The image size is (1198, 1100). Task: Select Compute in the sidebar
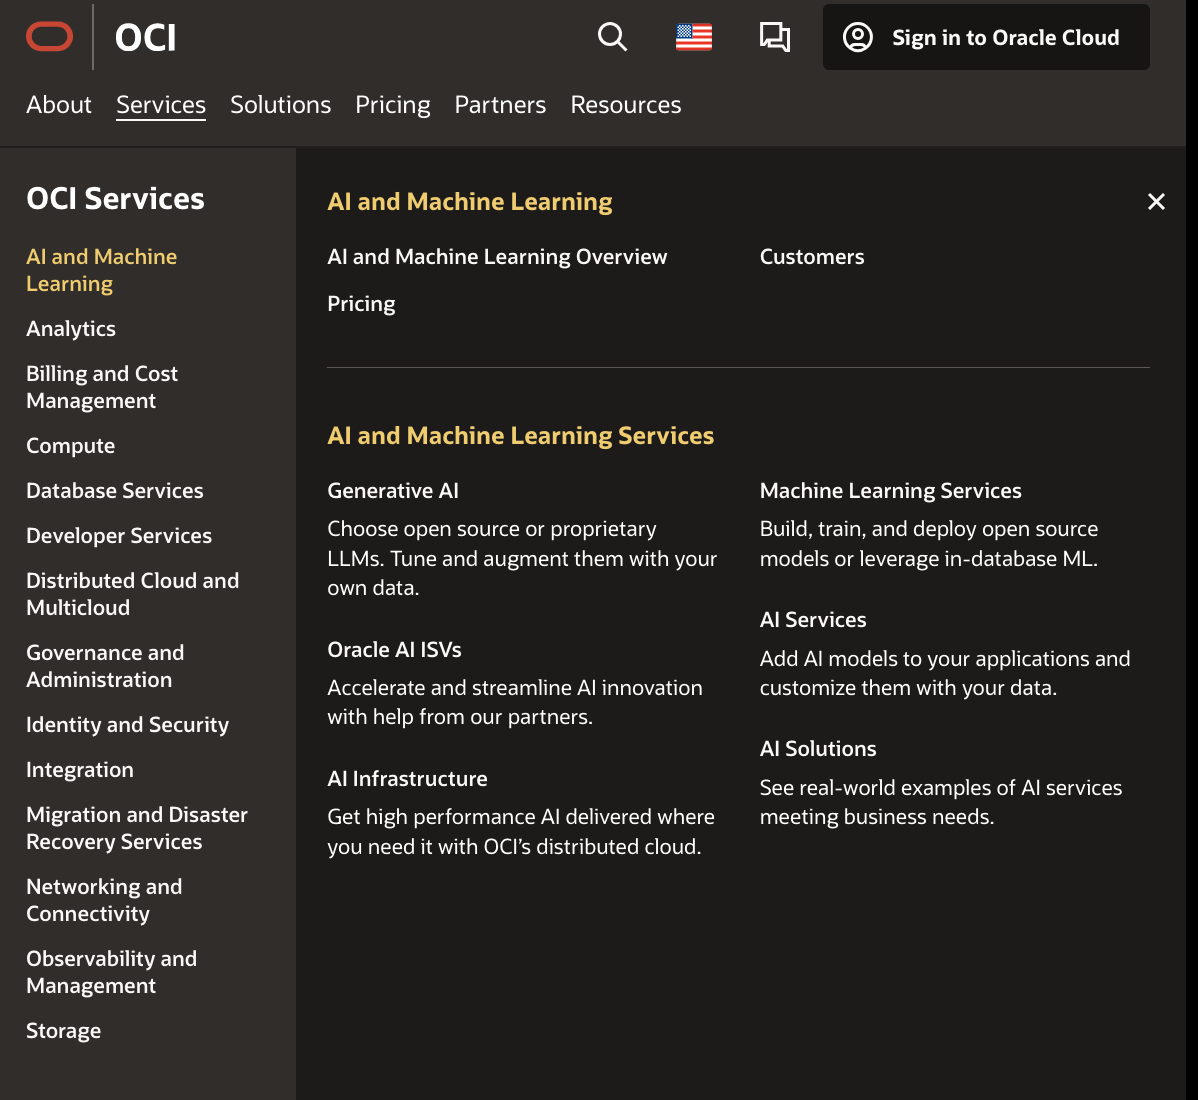point(70,445)
